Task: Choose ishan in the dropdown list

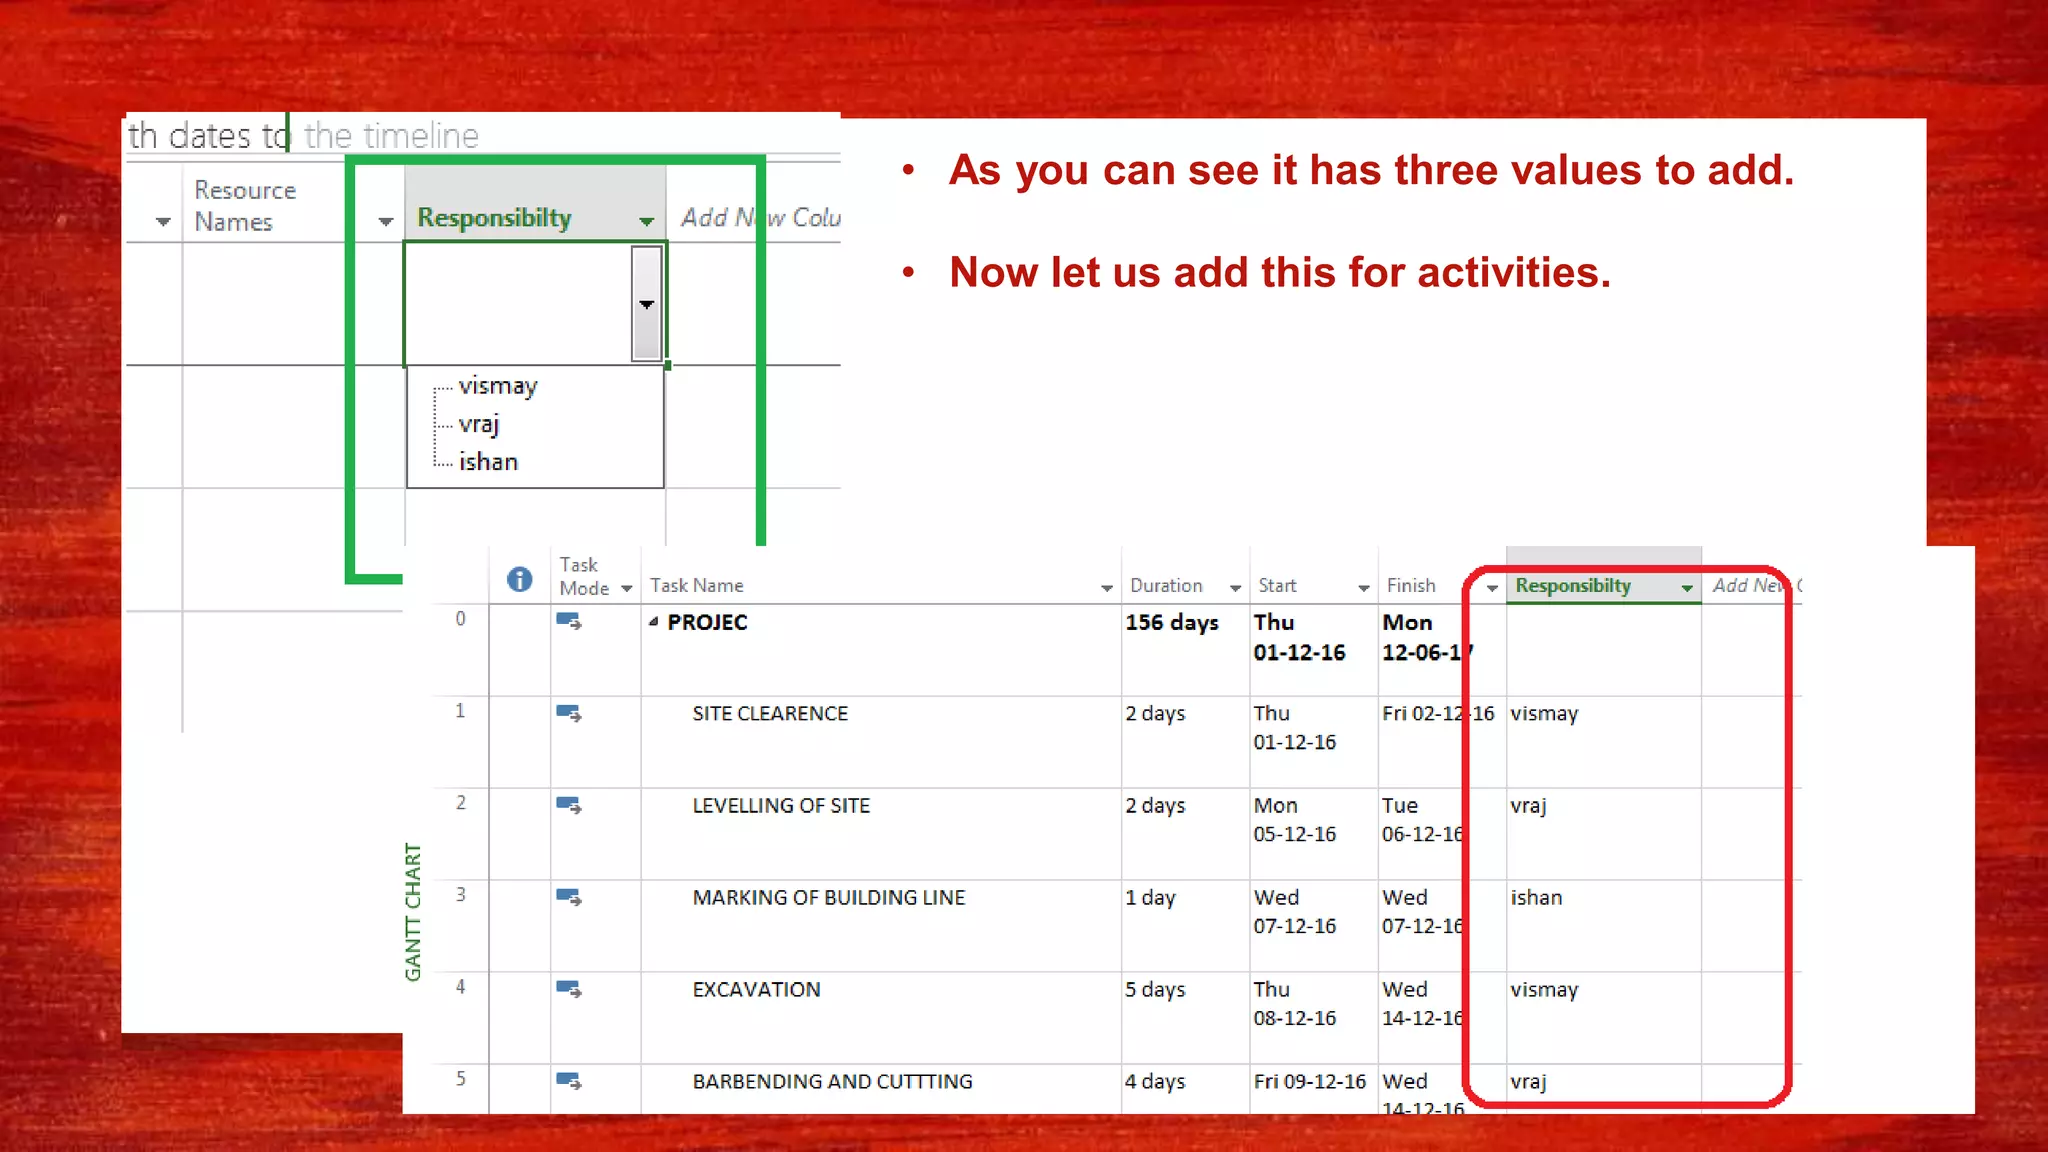Action: coord(488,462)
